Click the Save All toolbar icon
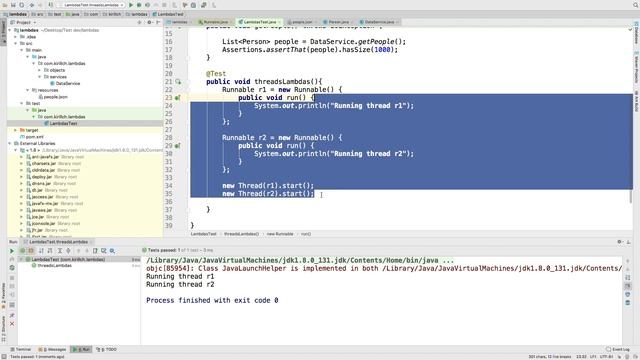The width and height of the screenshot is (640, 360). click(x=13, y=5)
